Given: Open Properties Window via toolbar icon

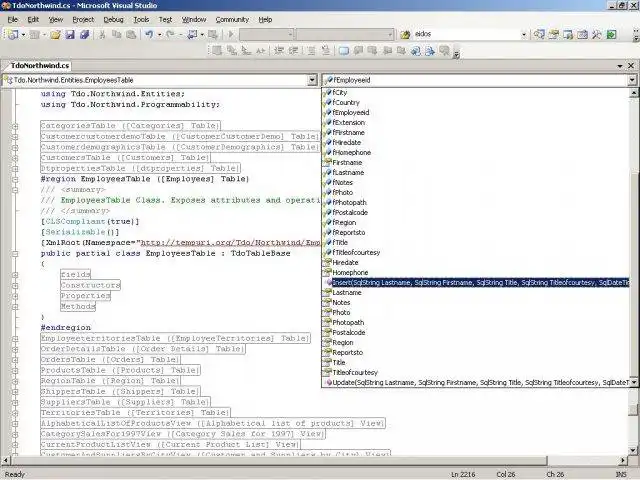Looking at the screenshot, I should coord(553,35).
